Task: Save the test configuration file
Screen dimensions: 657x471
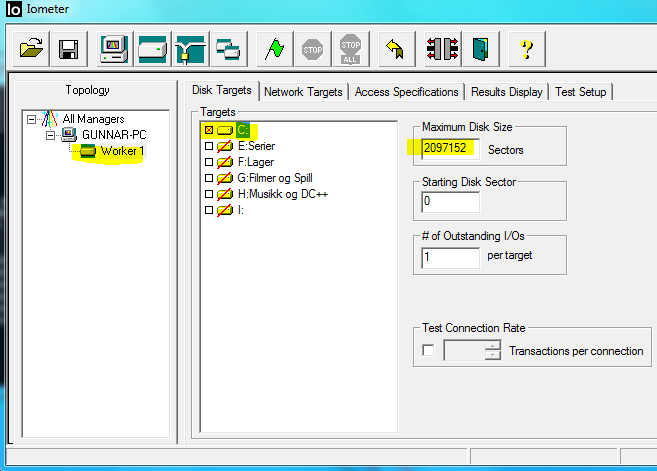Action: tap(69, 49)
